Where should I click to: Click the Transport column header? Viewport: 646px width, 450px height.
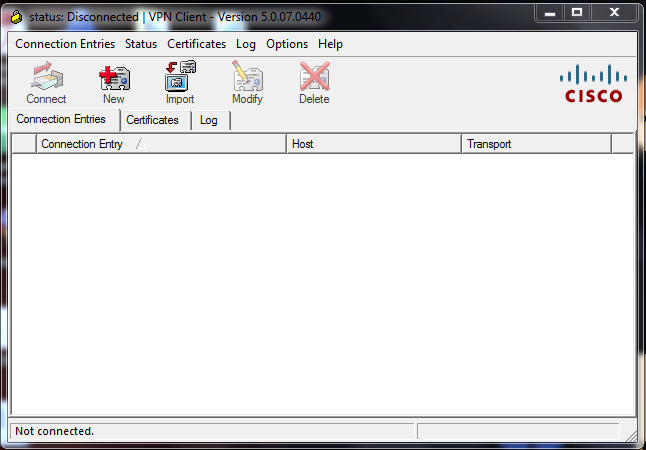[x=536, y=144]
